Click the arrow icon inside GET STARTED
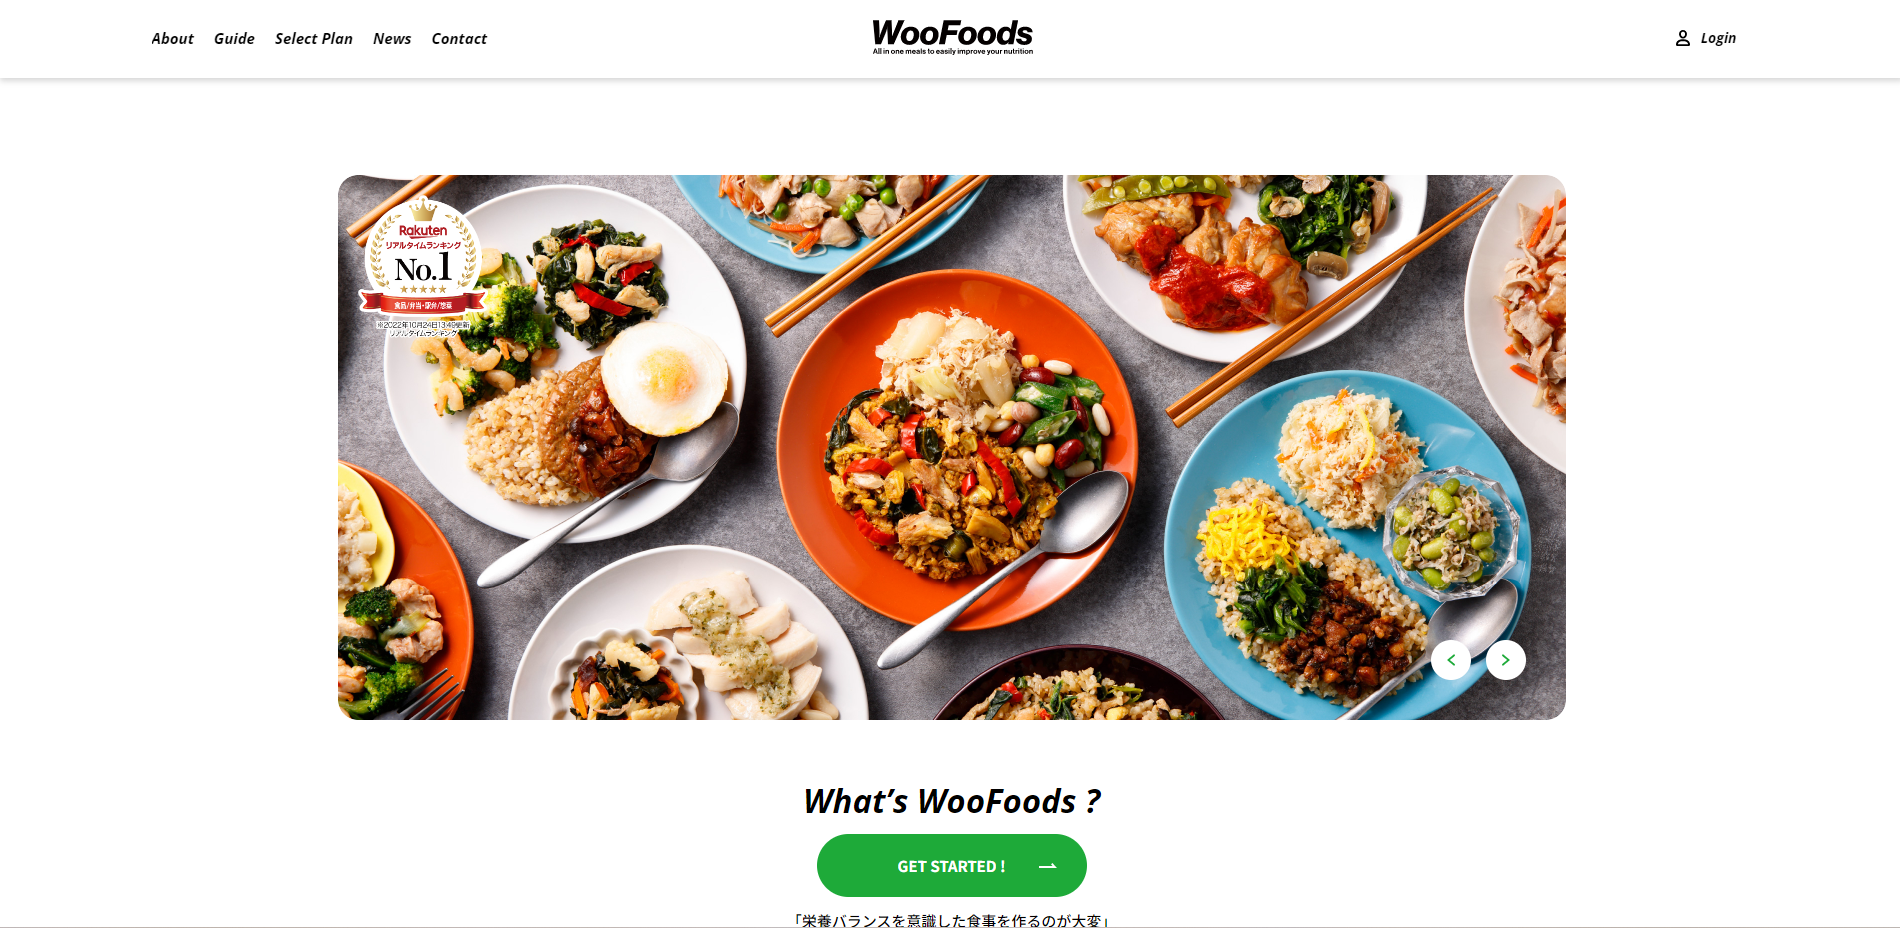Viewport: 1900px width, 928px height. click(1048, 866)
